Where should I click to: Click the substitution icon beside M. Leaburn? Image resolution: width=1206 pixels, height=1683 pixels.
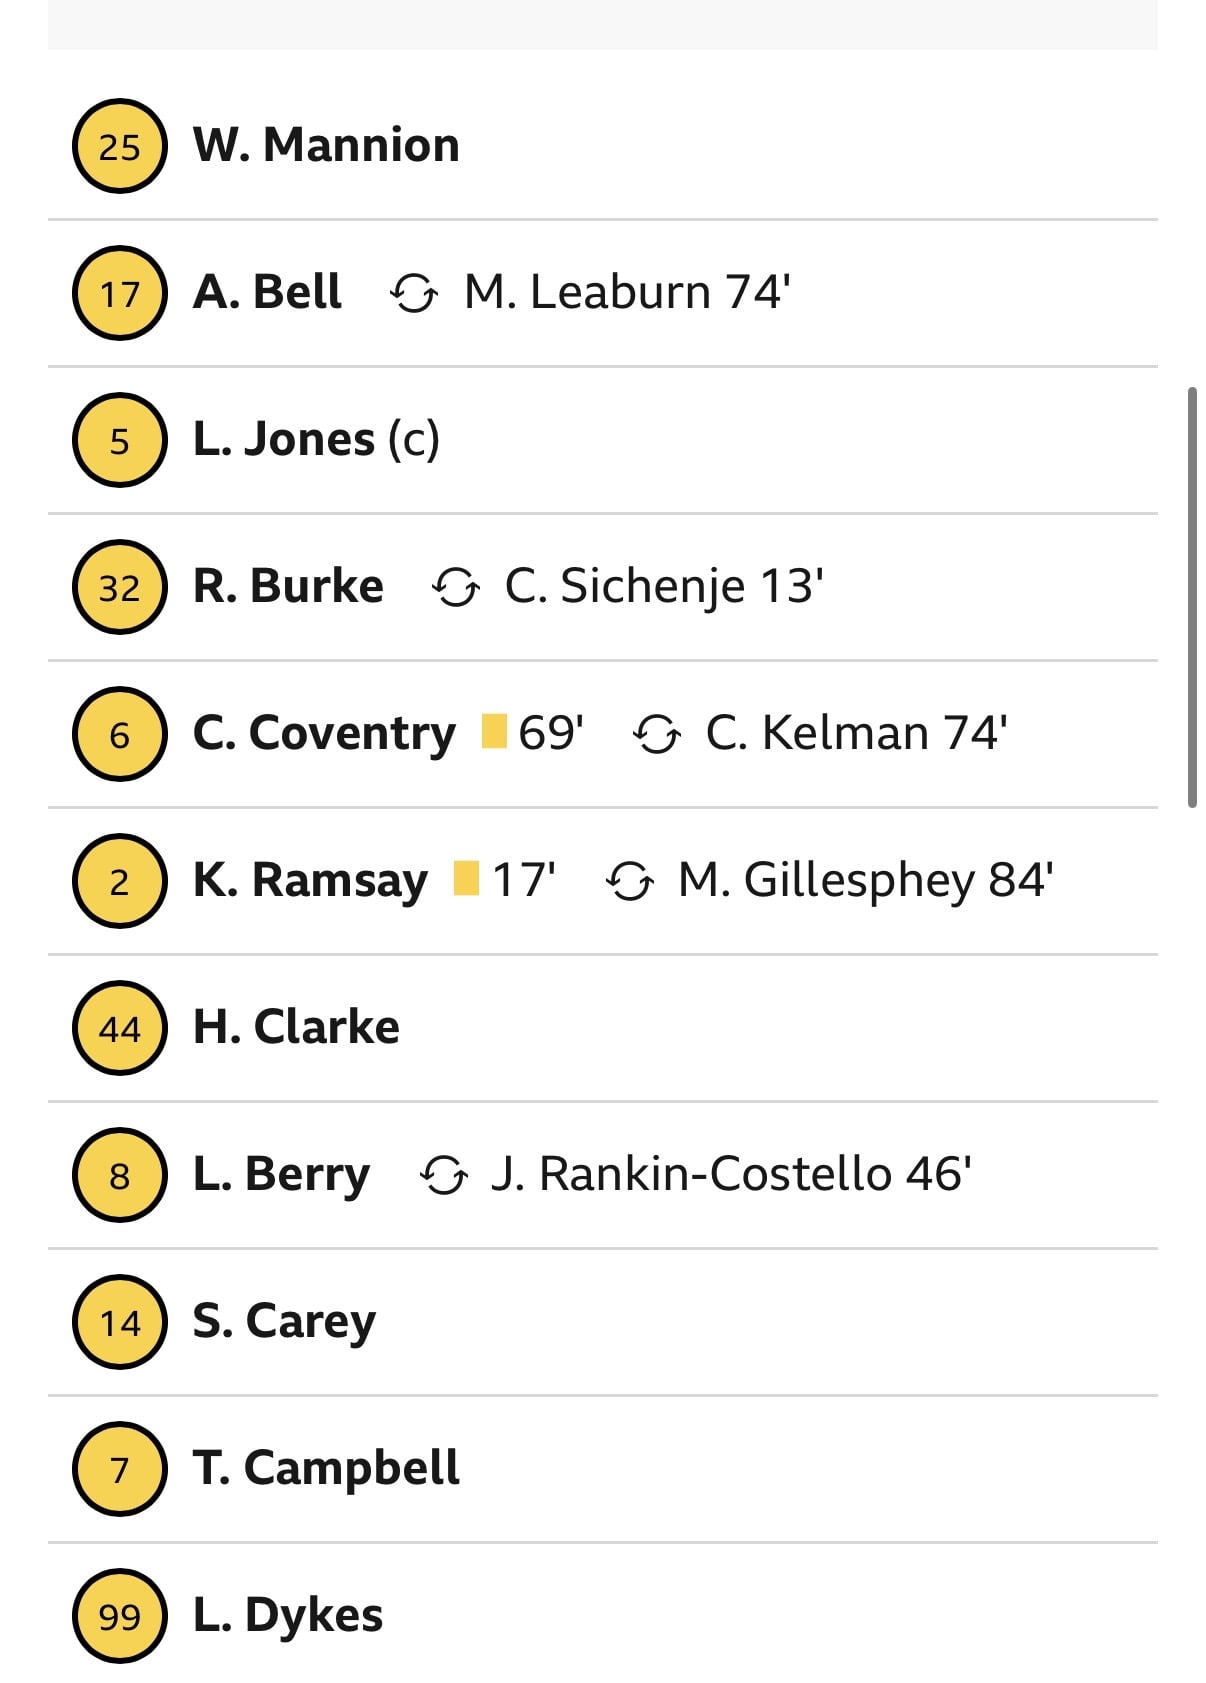coord(413,294)
